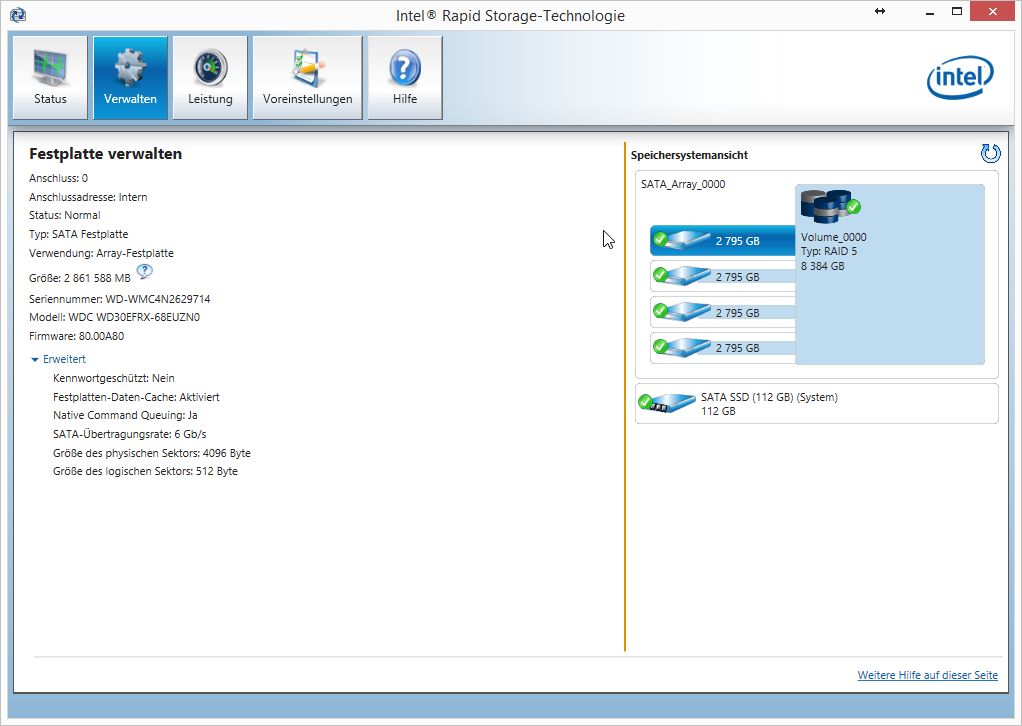This screenshot has width=1022, height=726.
Task: Click the Typ: SATA Festplatte line
Action: point(78,234)
